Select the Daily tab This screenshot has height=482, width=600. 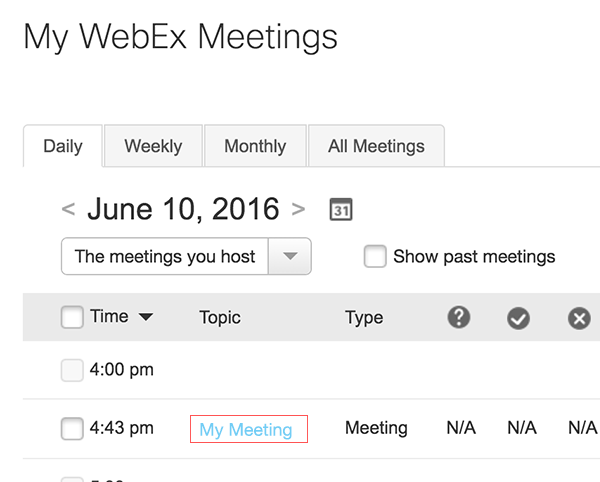[63, 146]
